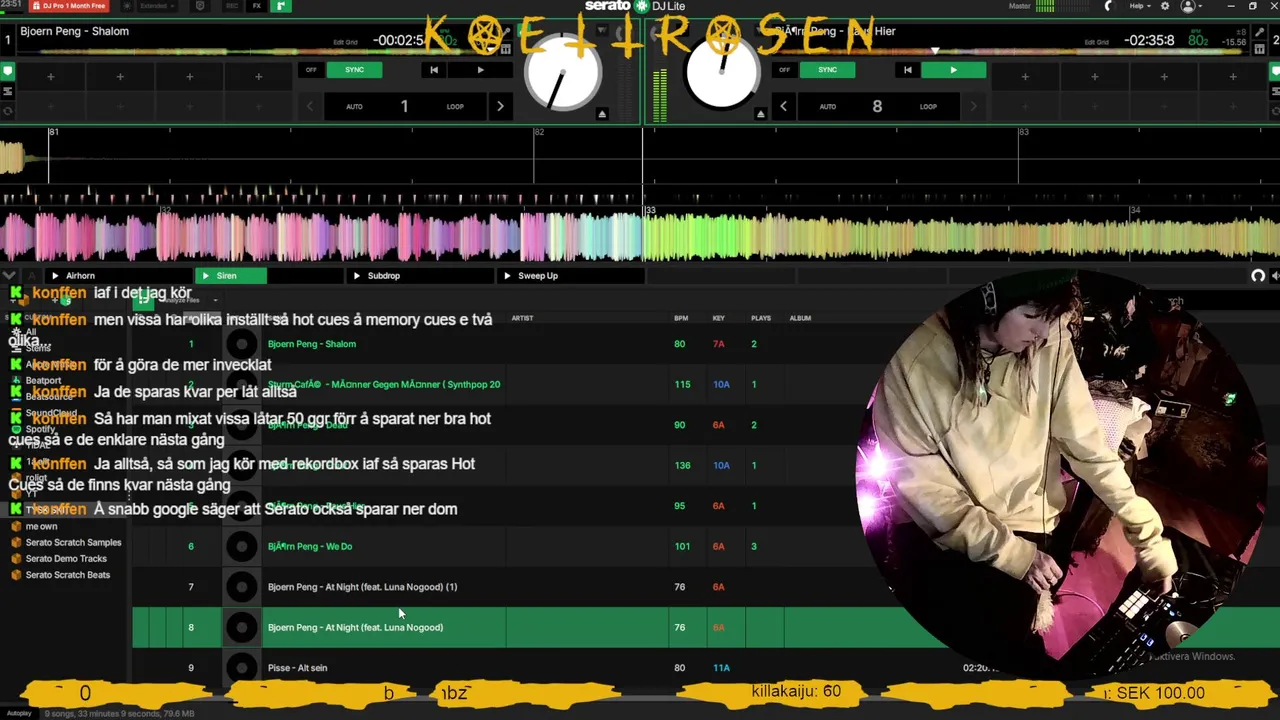Jump to previous track on right deck
1280x720 pixels.
pyautogui.click(x=907, y=70)
